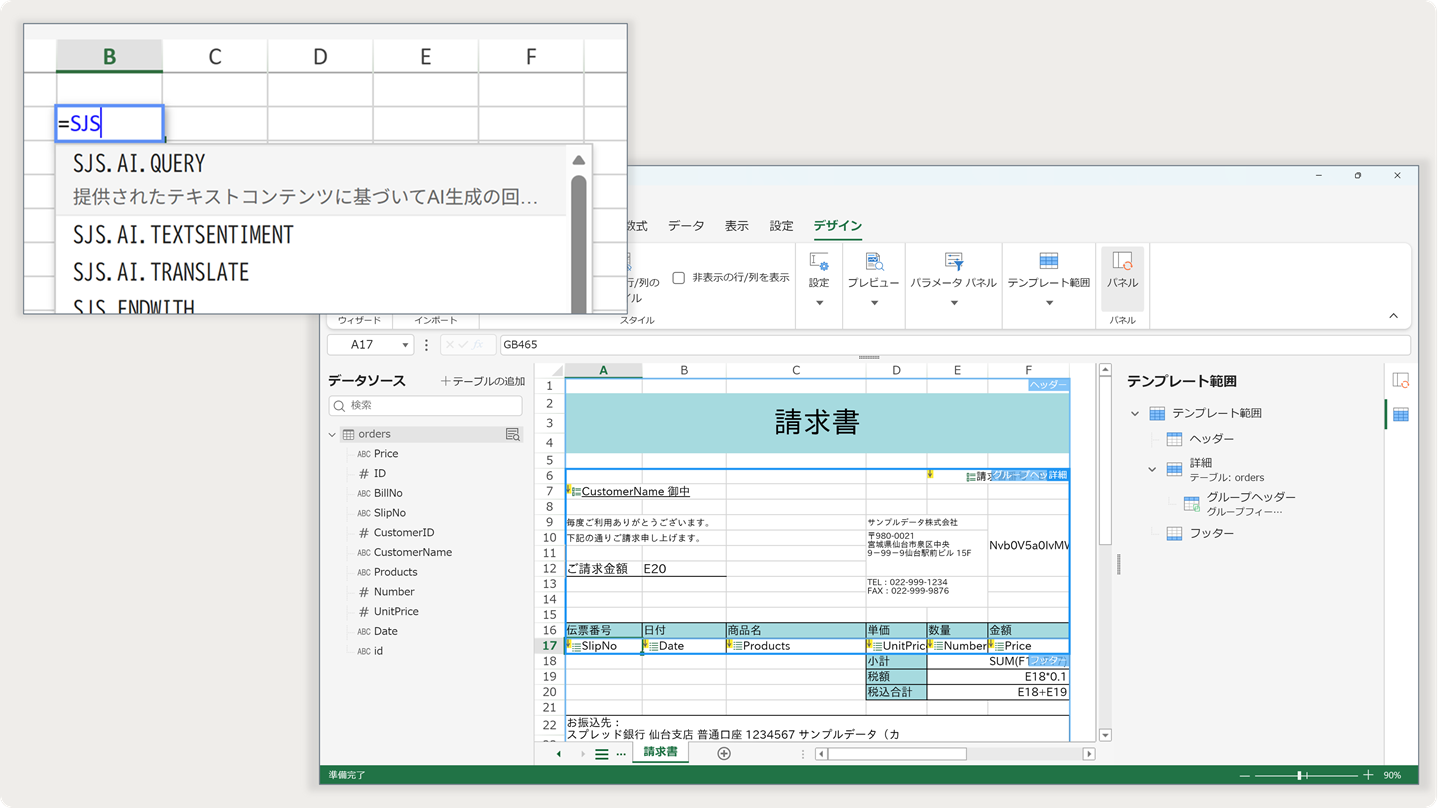Click the search magnifier in data source panel
This screenshot has width=1438, height=808.
[x=339, y=406]
